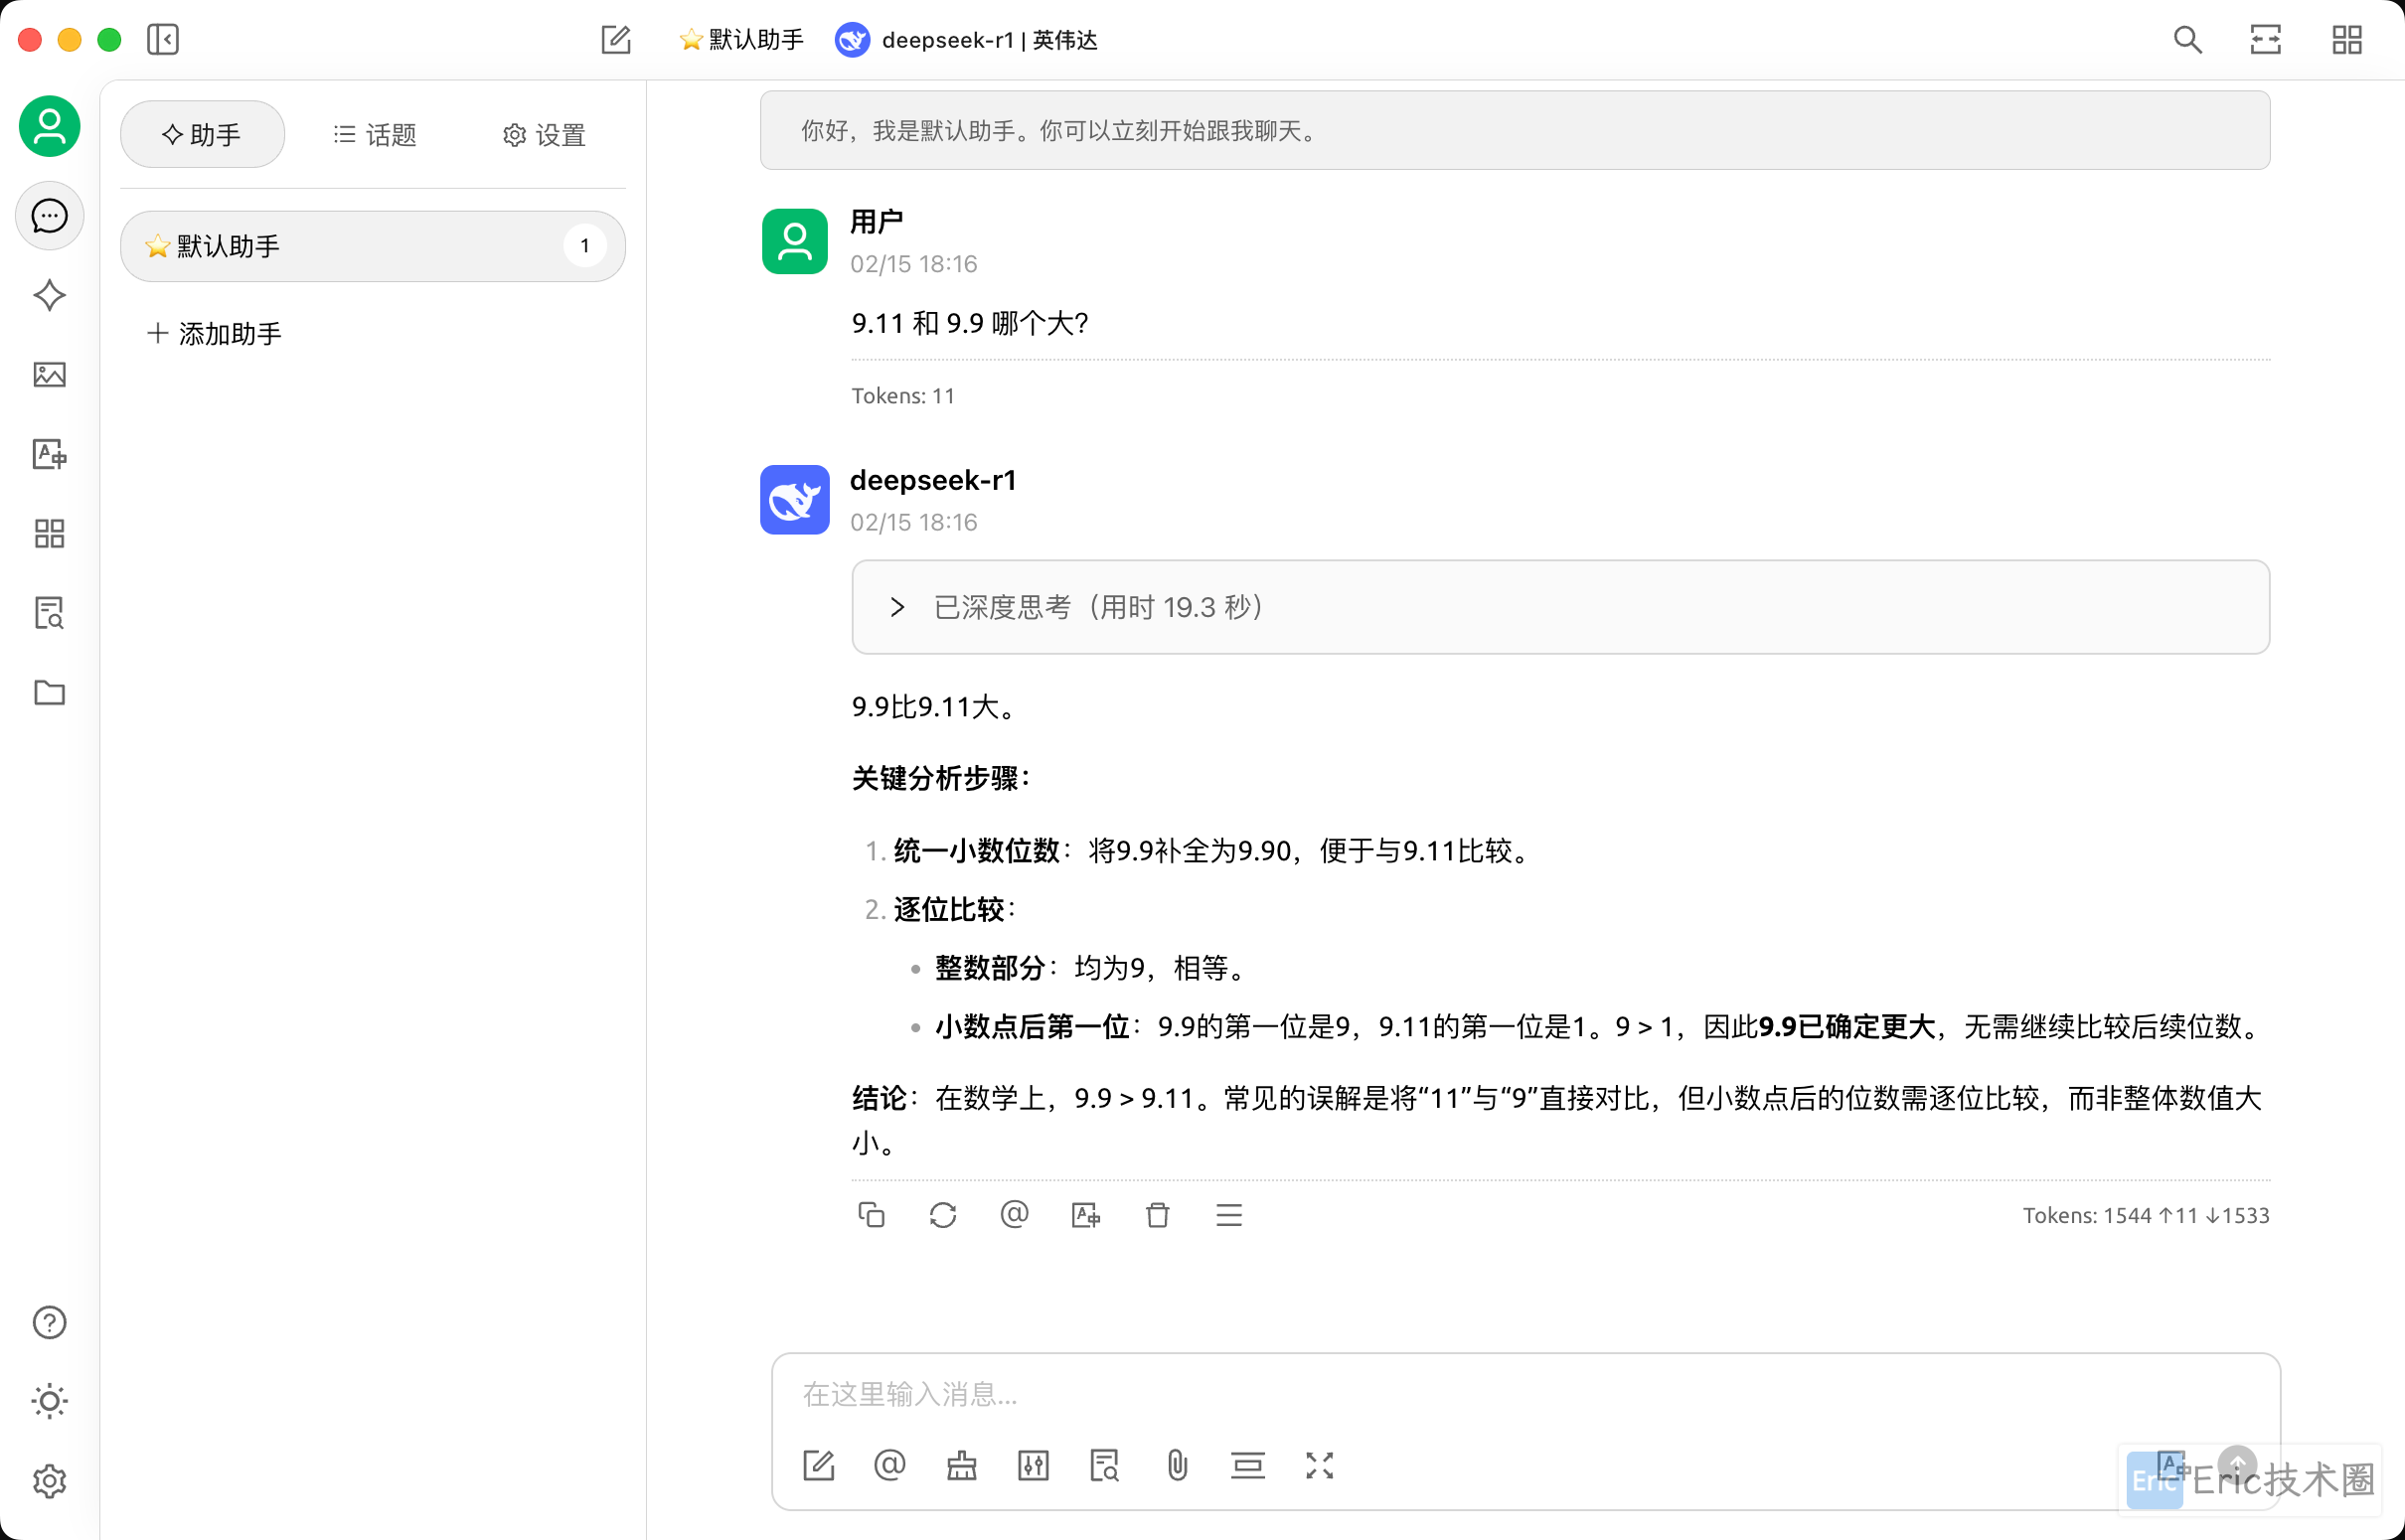Open the parameter sliders icon in input toolbar
Viewport: 2405px width, 1540px height.
pyautogui.click(x=1033, y=1466)
